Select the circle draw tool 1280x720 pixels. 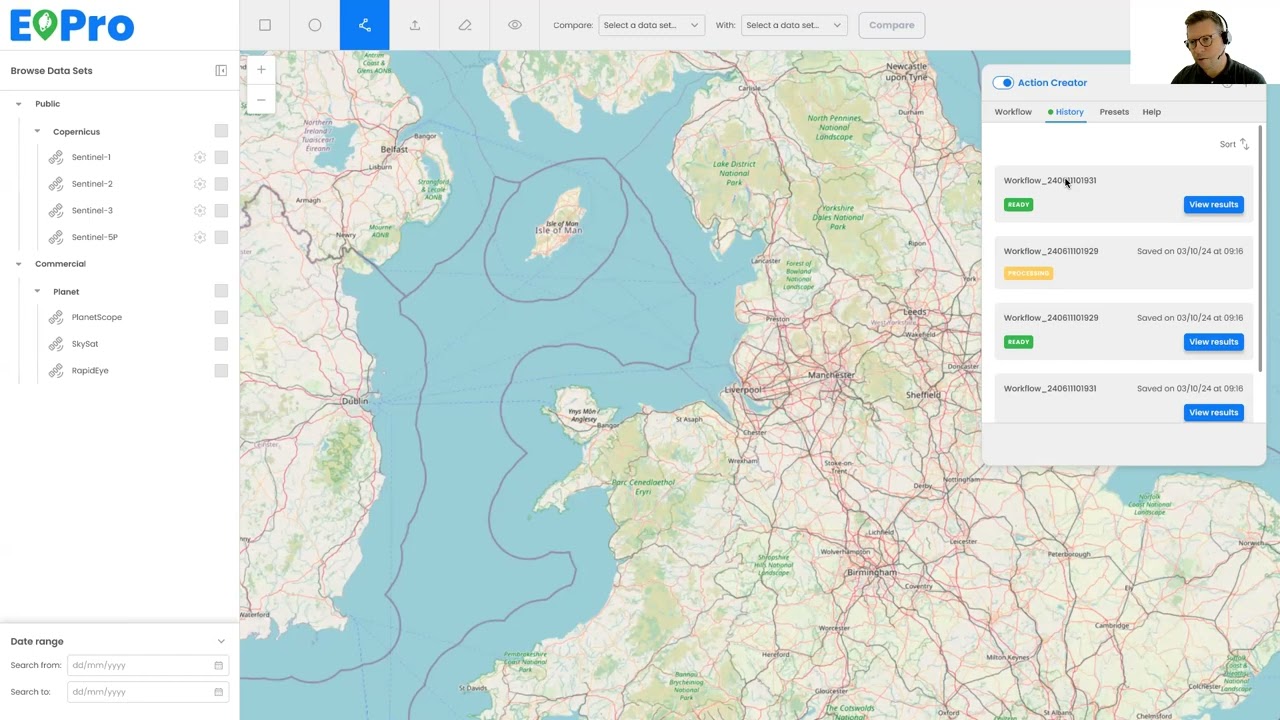coord(315,25)
